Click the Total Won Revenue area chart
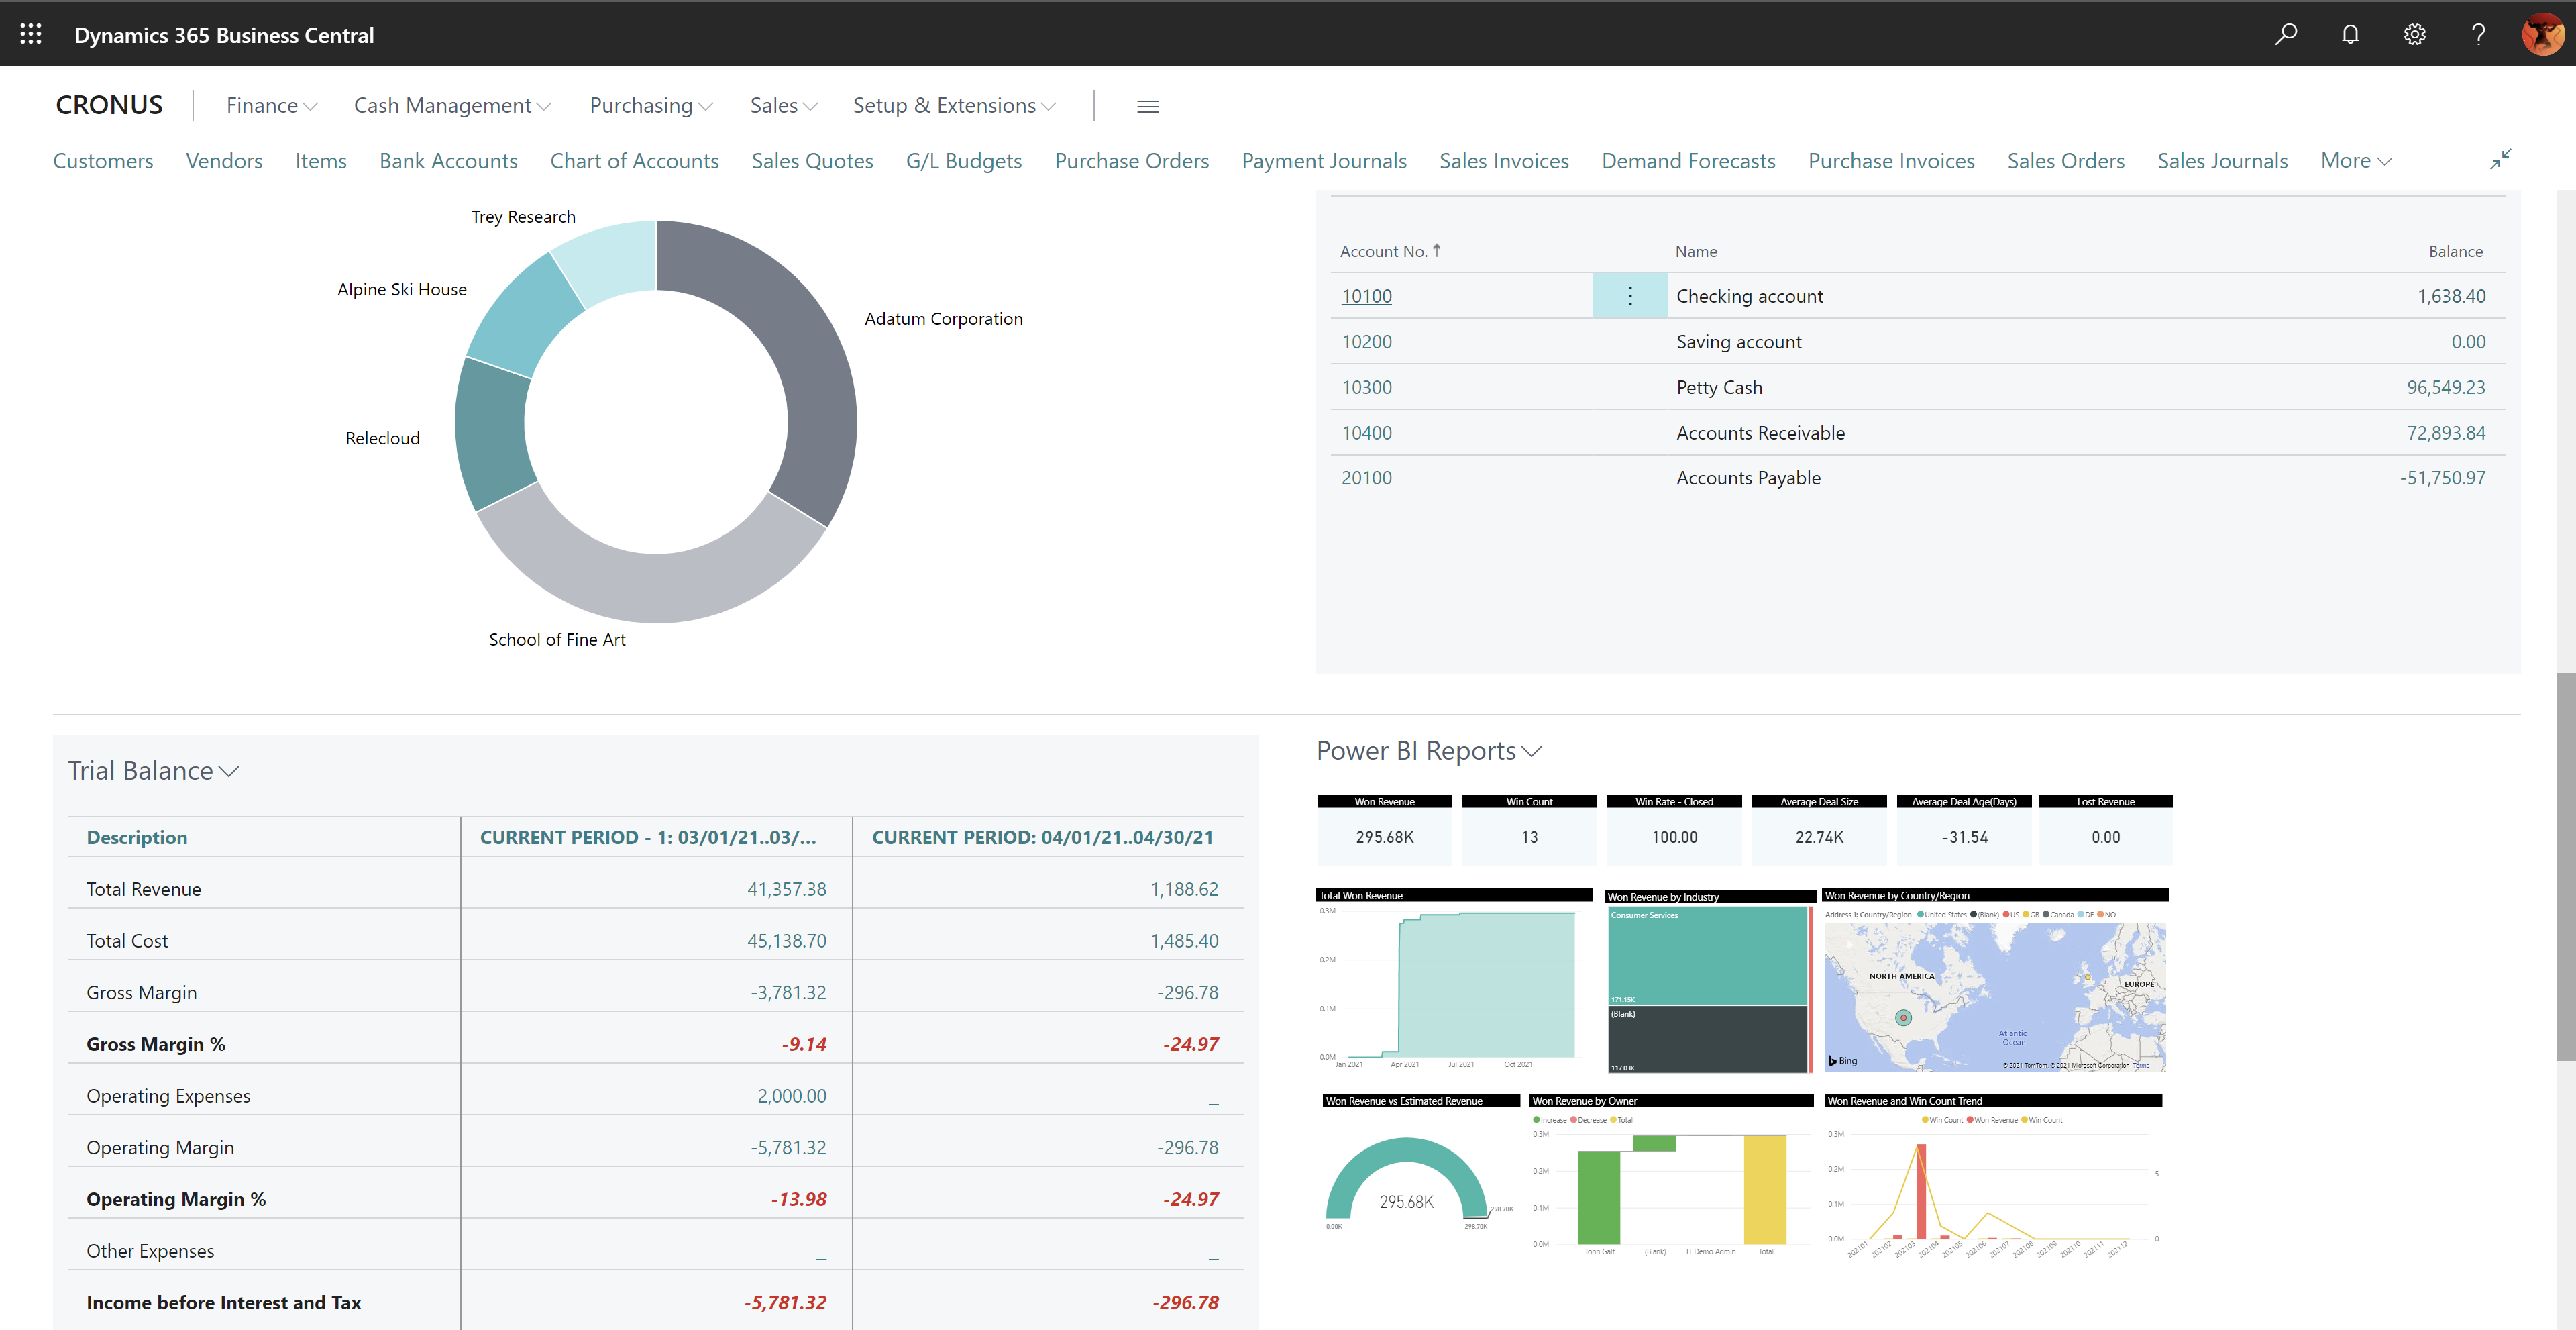The image size is (2576, 1330). pyautogui.click(x=1453, y=980)
